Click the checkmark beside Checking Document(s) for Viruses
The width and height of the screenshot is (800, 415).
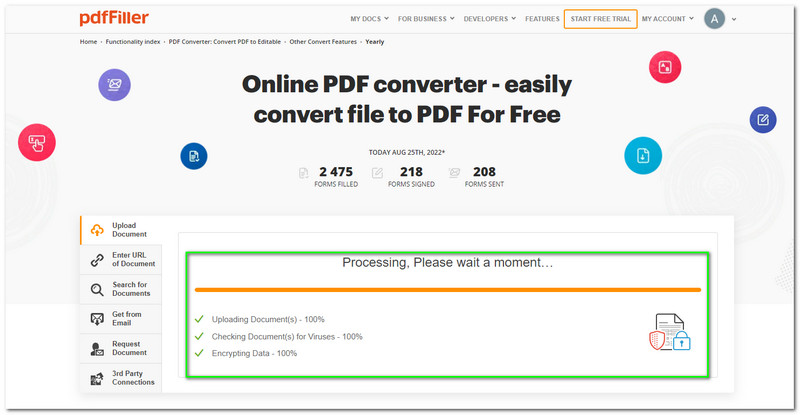click(x=199, y=336)
